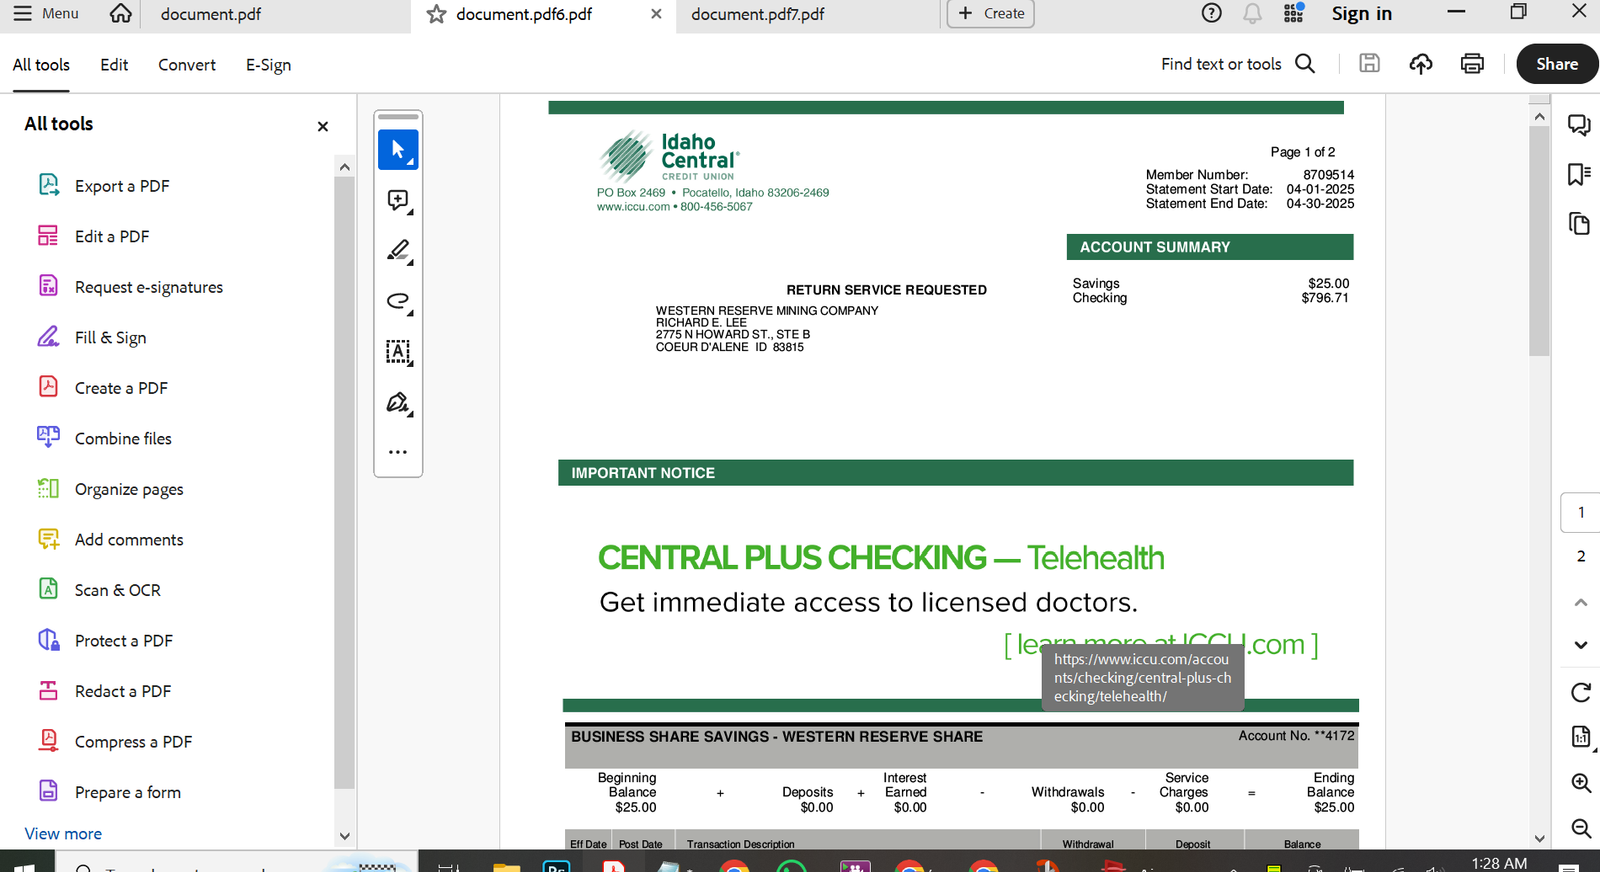This screenshot has width=1600, height=872.
Task: Choose the Select arrow tool
Action: pos(398,150)
